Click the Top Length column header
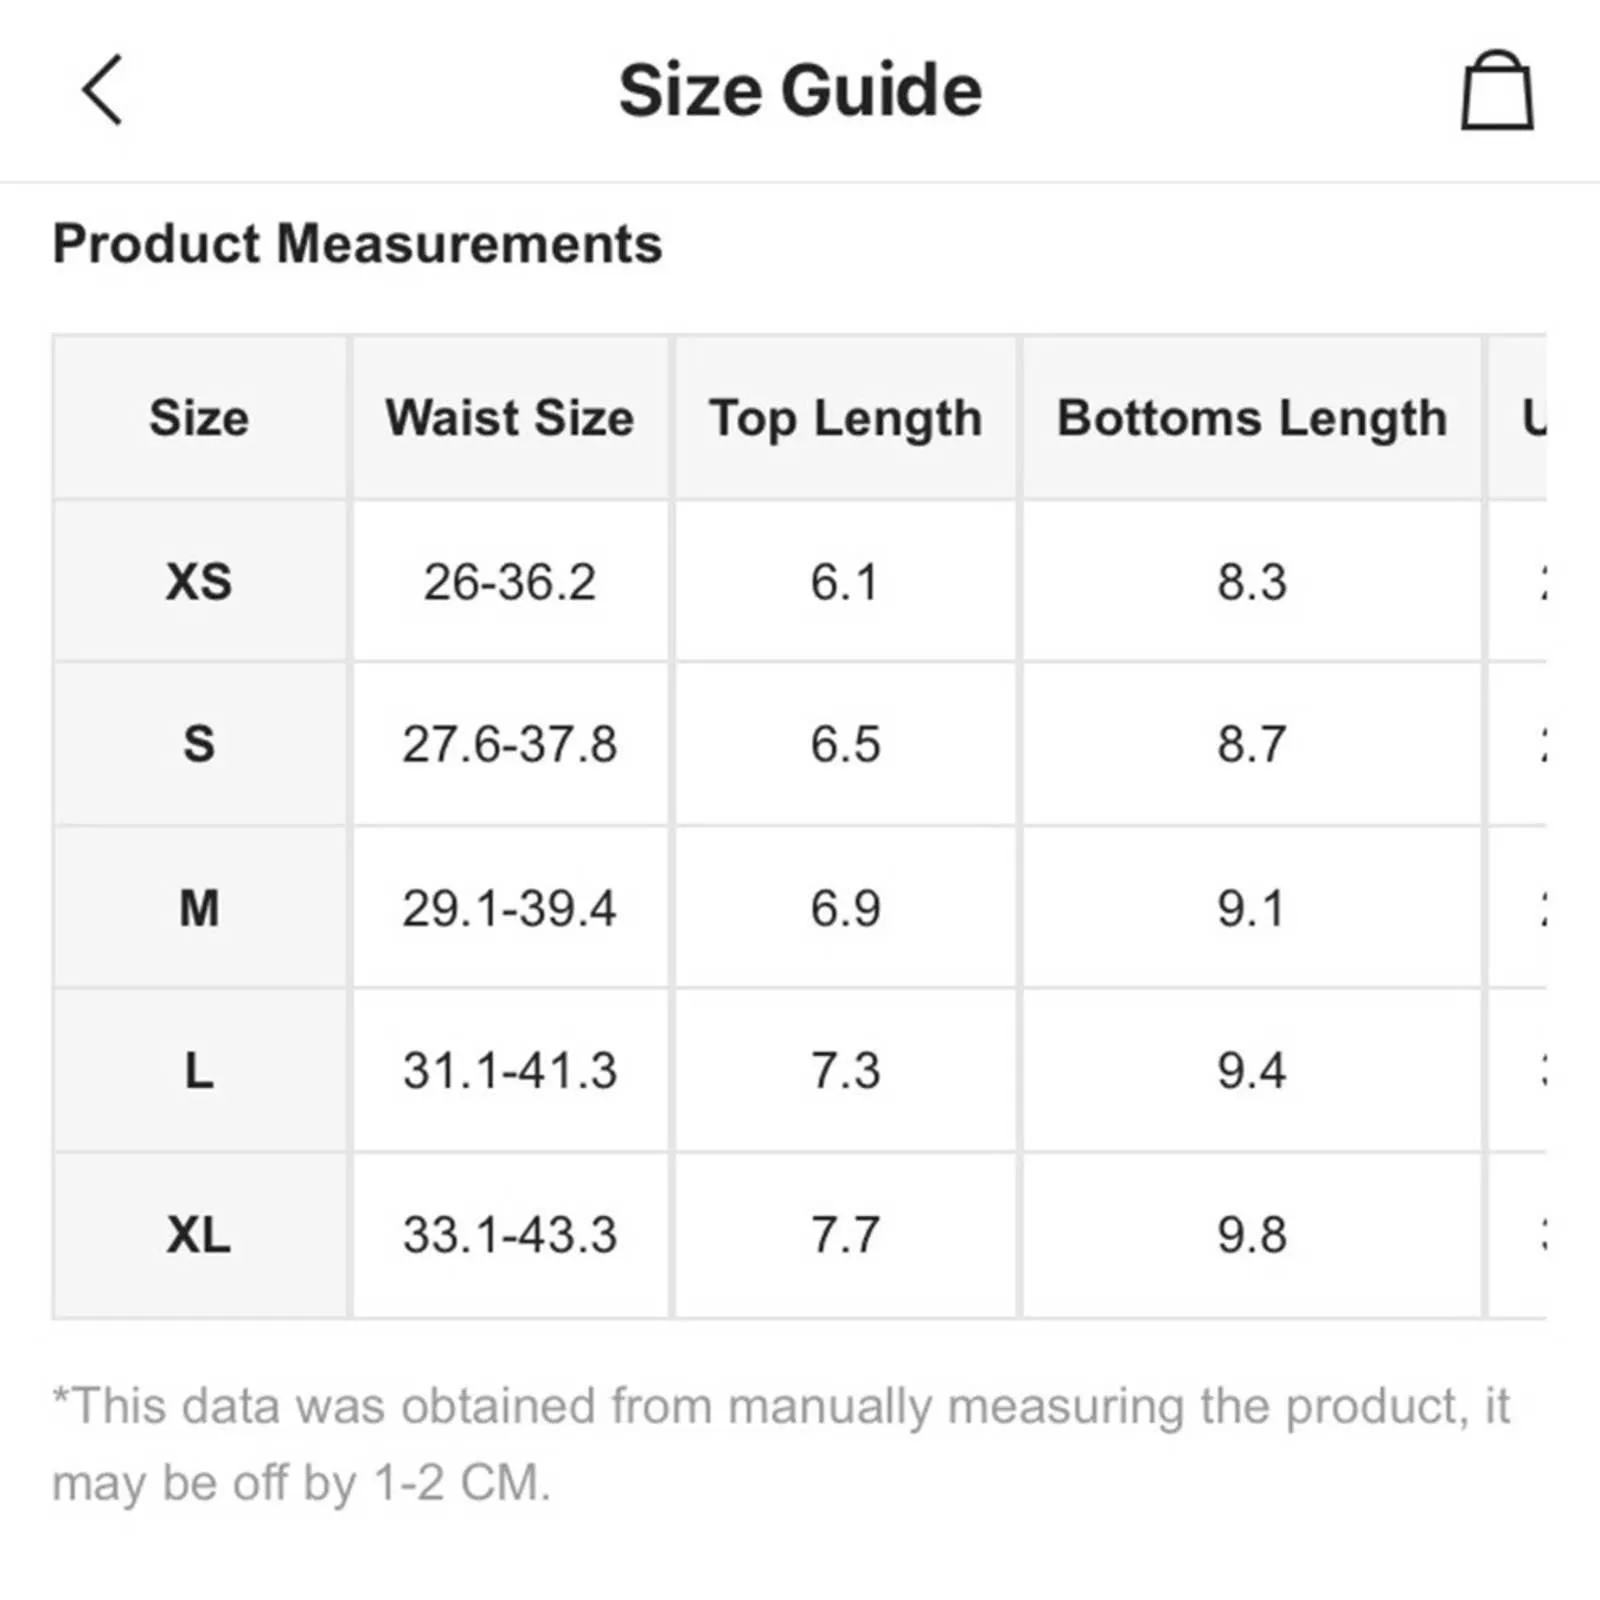This screenshot has width=1600, height=1600. 846,418
